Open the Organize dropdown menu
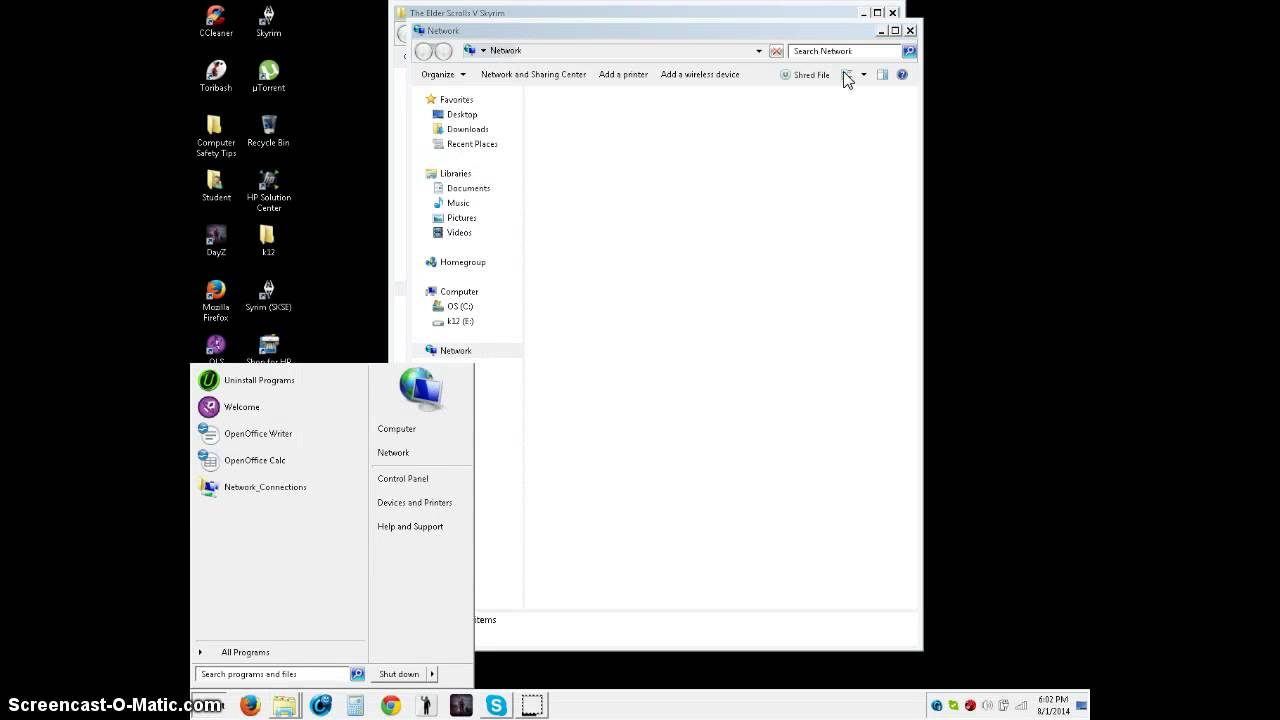This screenshot has height=720, width=1280. (443, 75)
